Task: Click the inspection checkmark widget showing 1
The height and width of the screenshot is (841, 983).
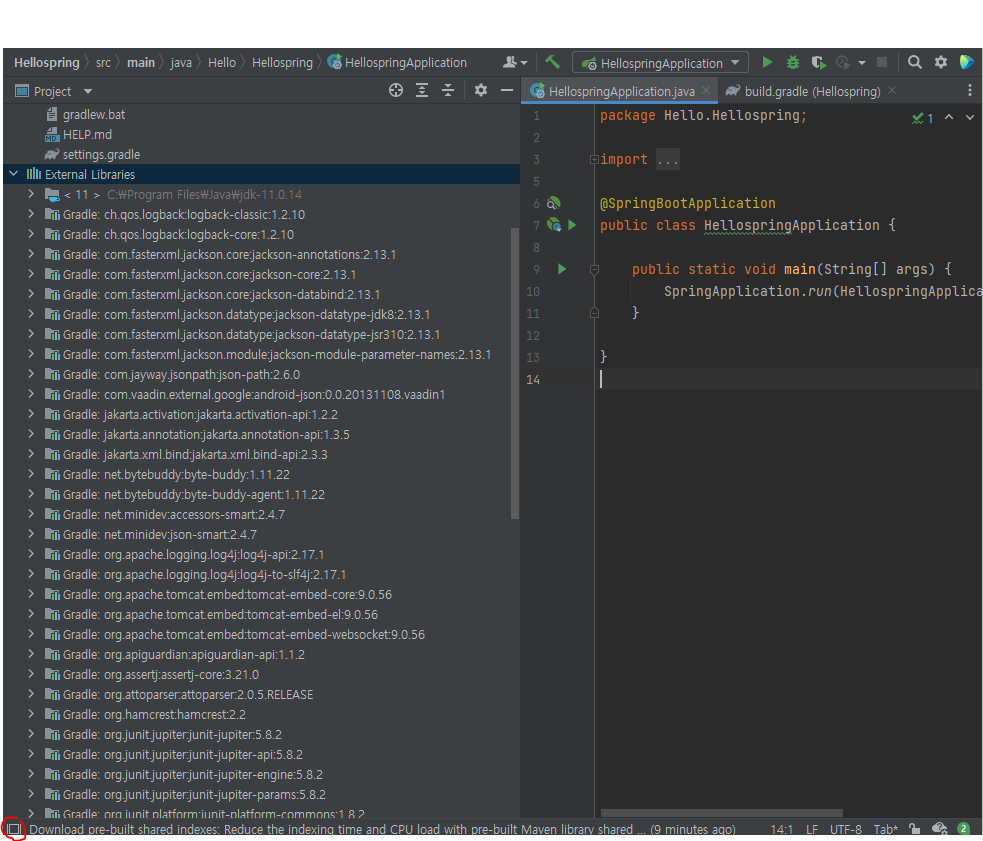Action: click(922, 118)
